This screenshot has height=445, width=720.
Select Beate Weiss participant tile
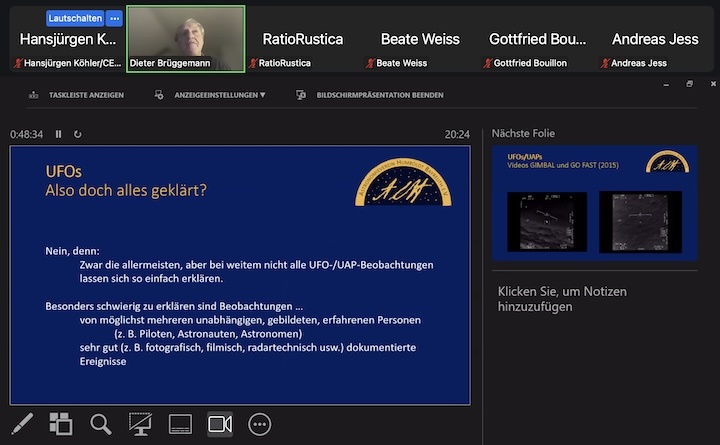[x=420, y=39]
